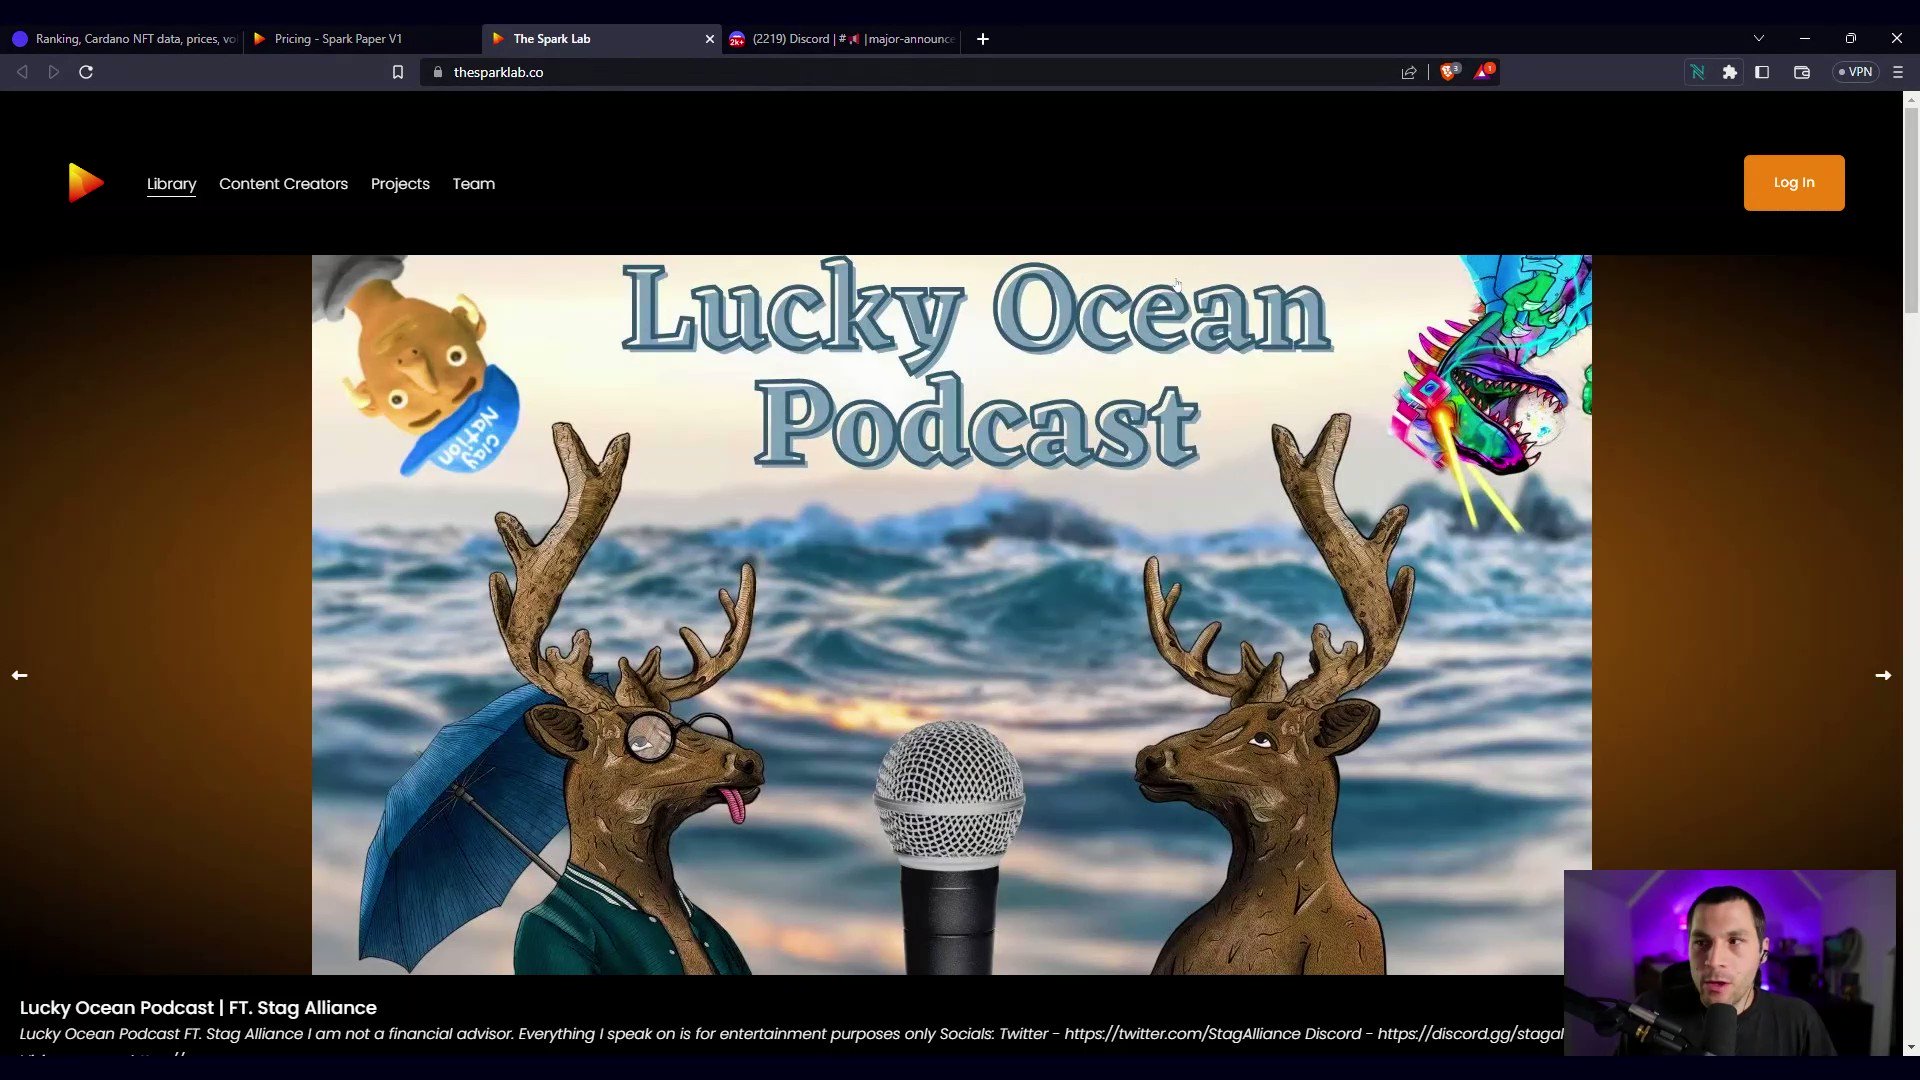The image size is (1920, 1080).
Task: Click the Spark Lab play logo
Action: pos(85,183)
